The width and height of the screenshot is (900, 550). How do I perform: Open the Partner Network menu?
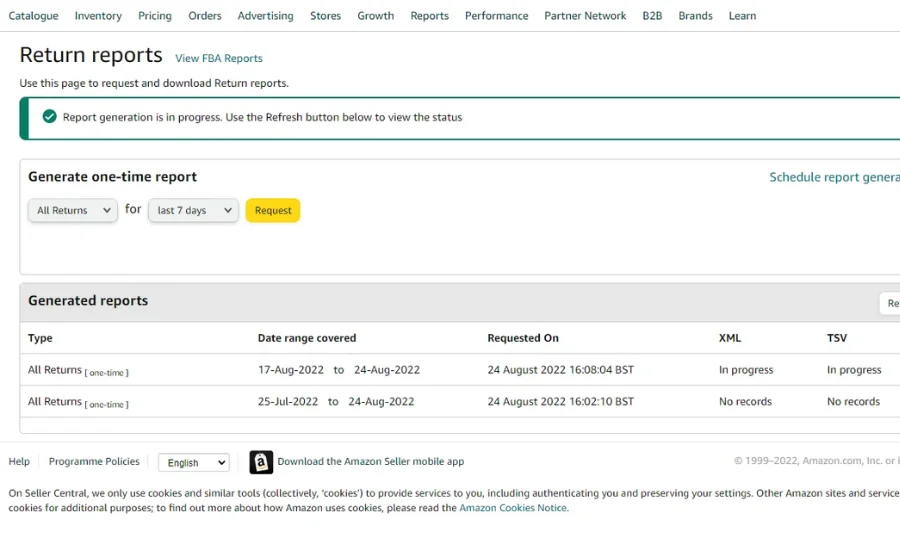click(585, 16)
